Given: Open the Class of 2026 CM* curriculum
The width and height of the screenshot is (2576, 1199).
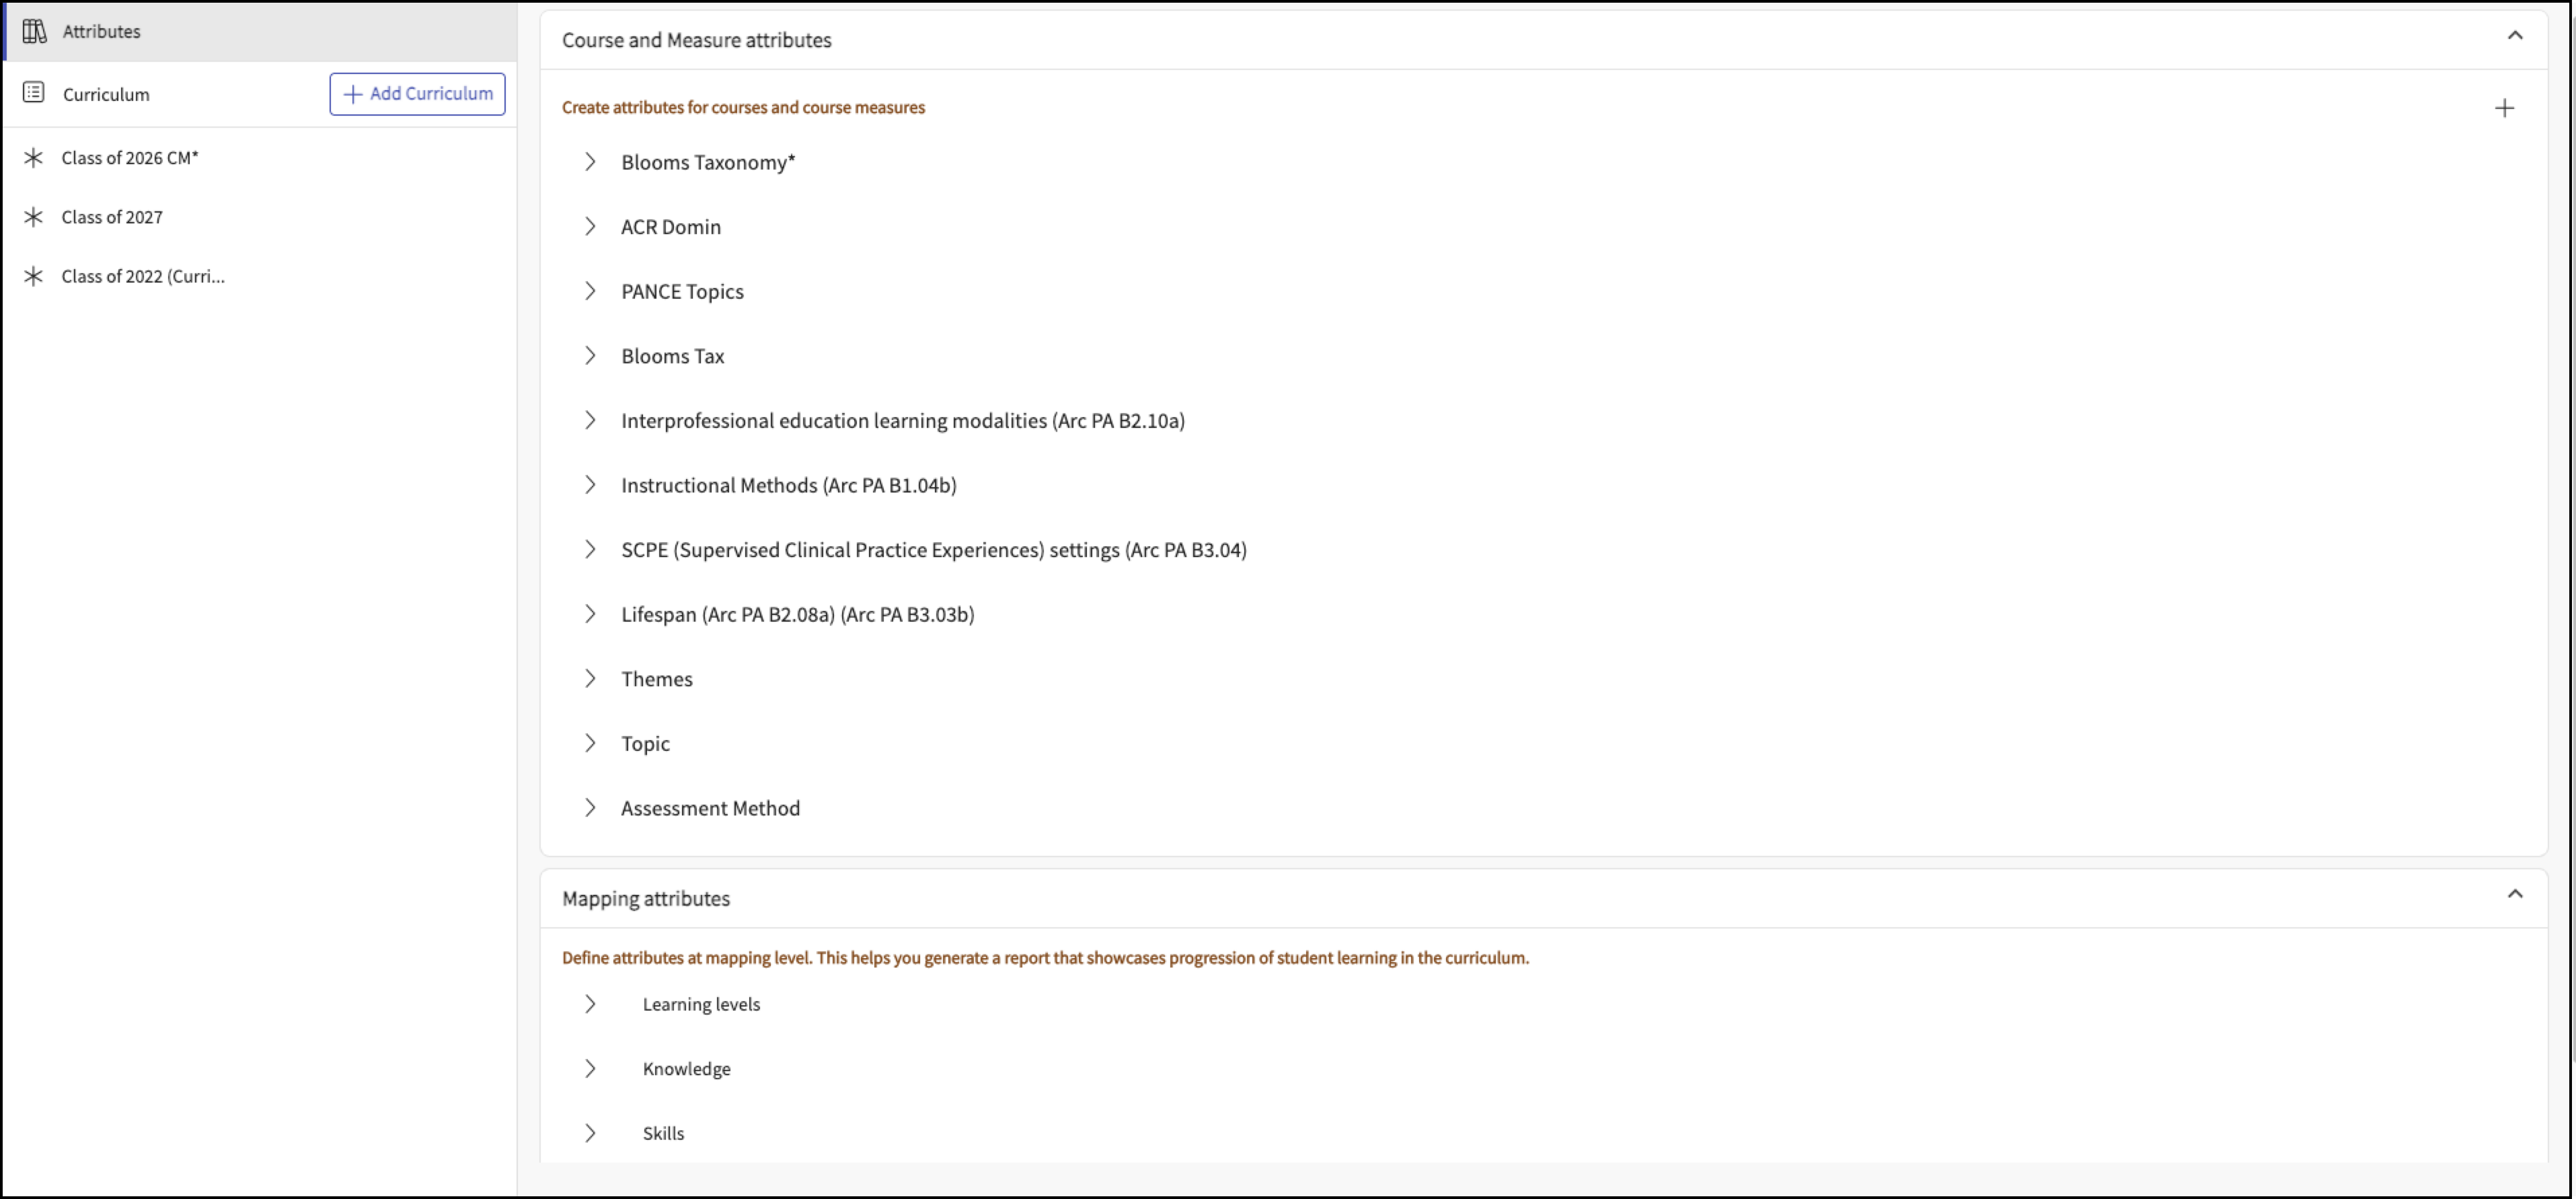Looking at the screenshot, I should click(130, 158).
